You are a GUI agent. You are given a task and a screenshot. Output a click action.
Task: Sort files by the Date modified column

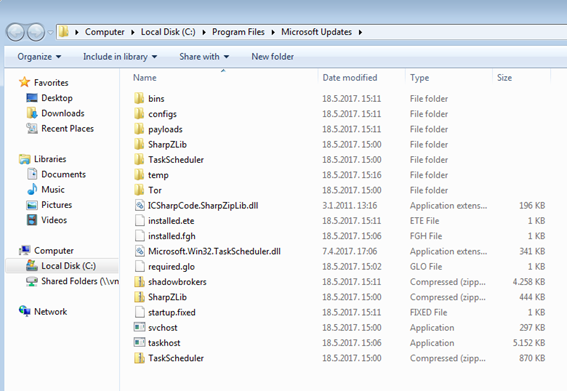(x=350, y=78)
